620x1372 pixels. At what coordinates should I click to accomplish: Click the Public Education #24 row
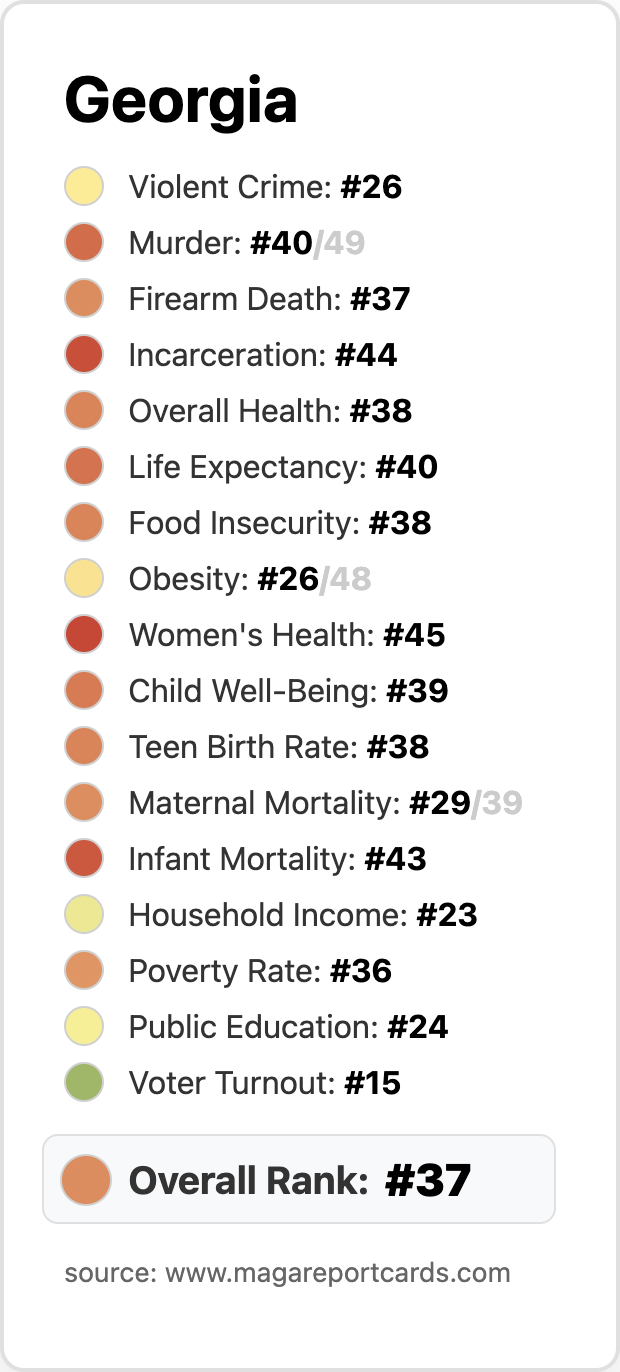tap(256, 1027)
